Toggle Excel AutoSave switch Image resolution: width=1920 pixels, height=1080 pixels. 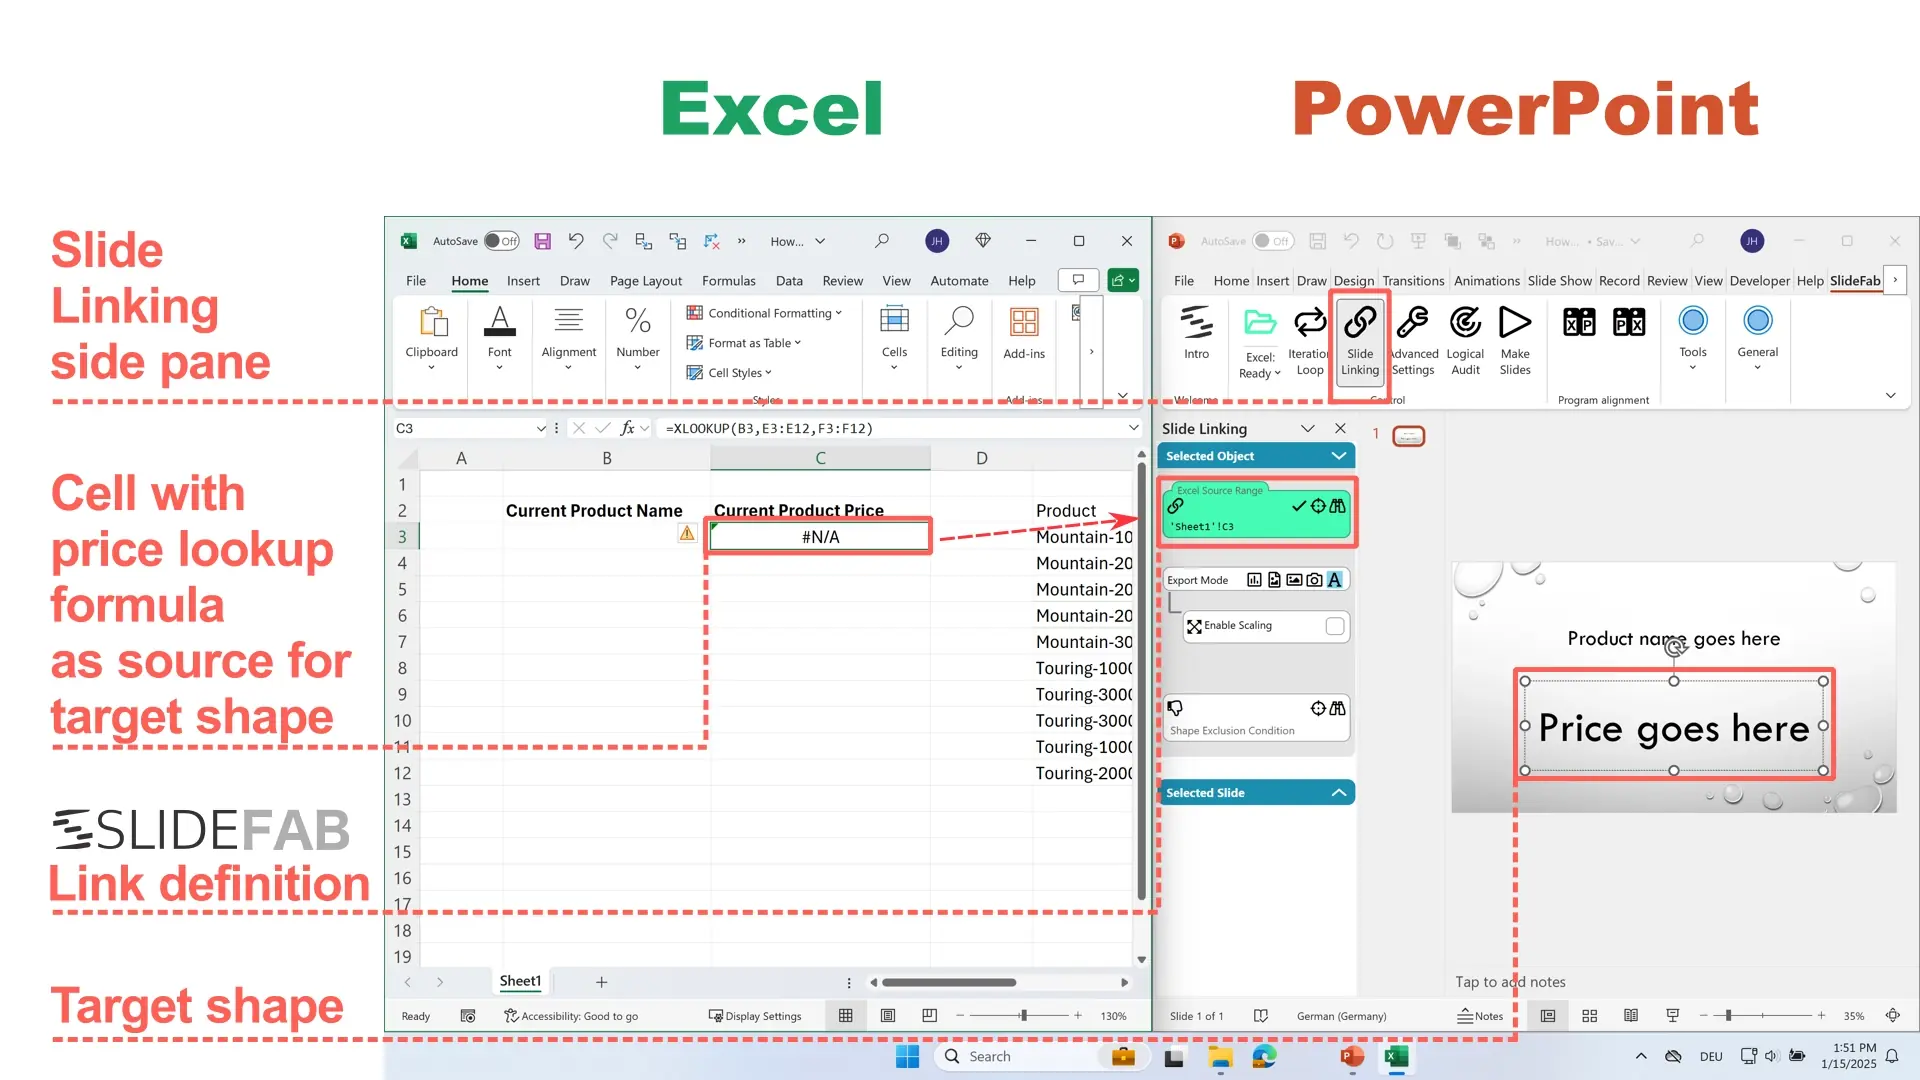coord(502,241)
